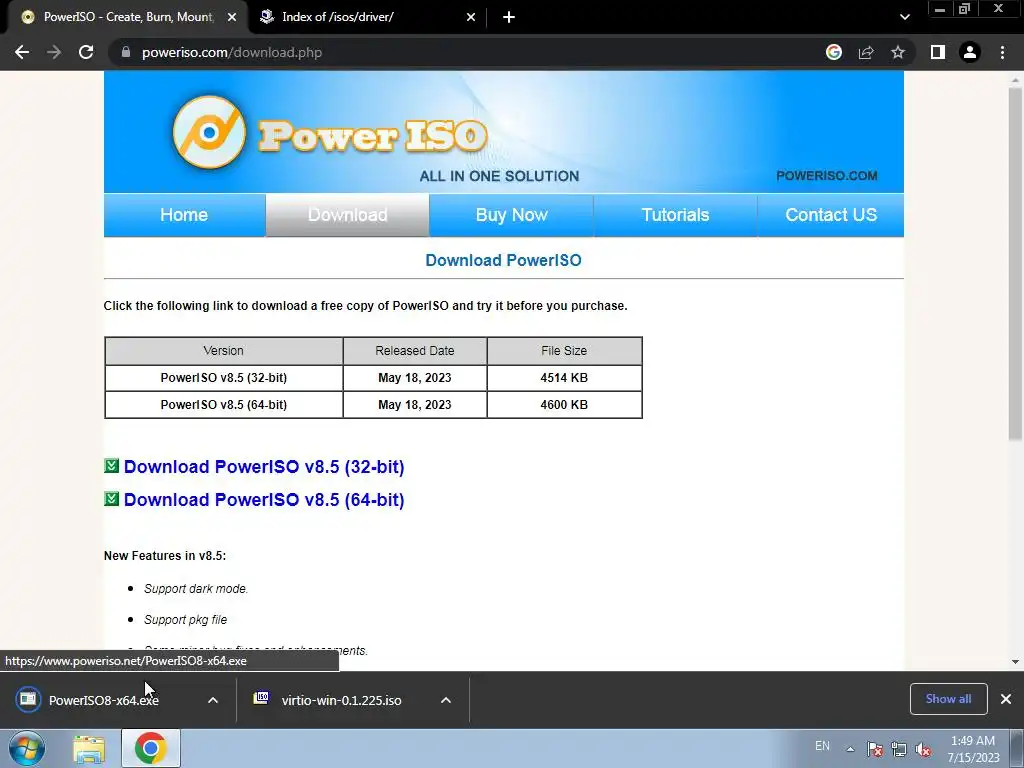Share this page via share icon
This screenshot has height=768, width=1024.
tap(866, 52)
